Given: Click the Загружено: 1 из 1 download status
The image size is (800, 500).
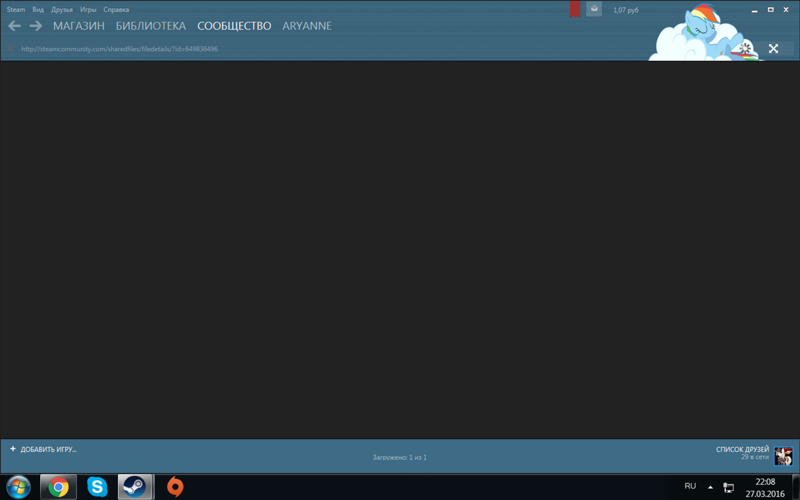Looking at the screenshot, I should click(399, 458).
